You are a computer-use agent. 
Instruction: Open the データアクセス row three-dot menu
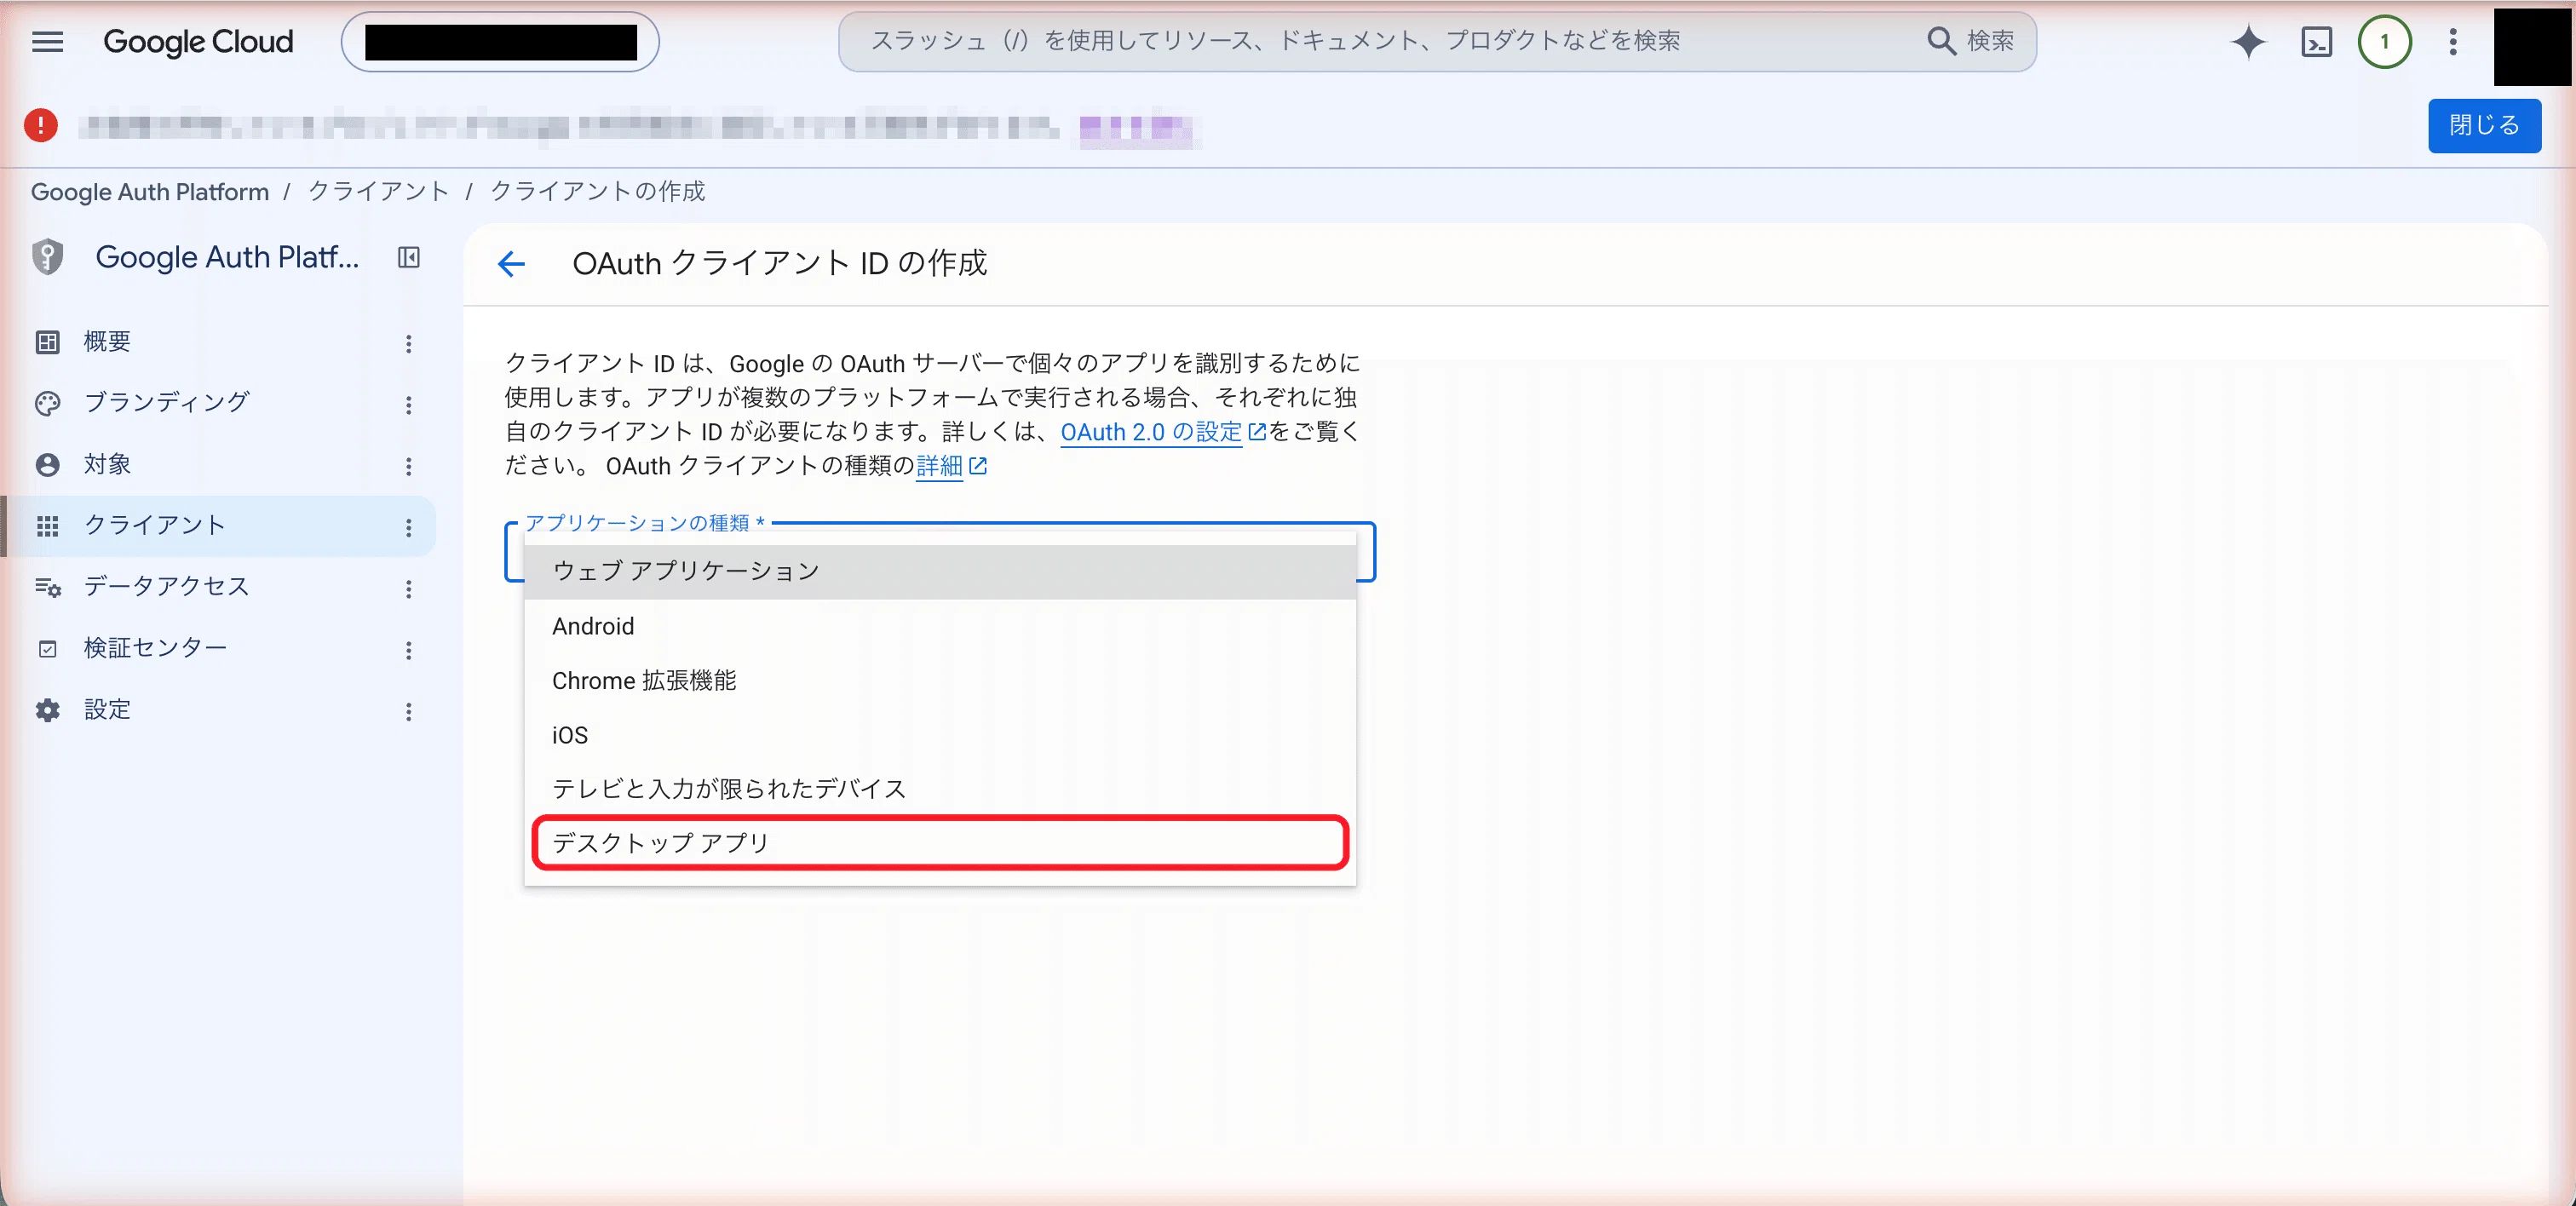click(x=408, y=588)
